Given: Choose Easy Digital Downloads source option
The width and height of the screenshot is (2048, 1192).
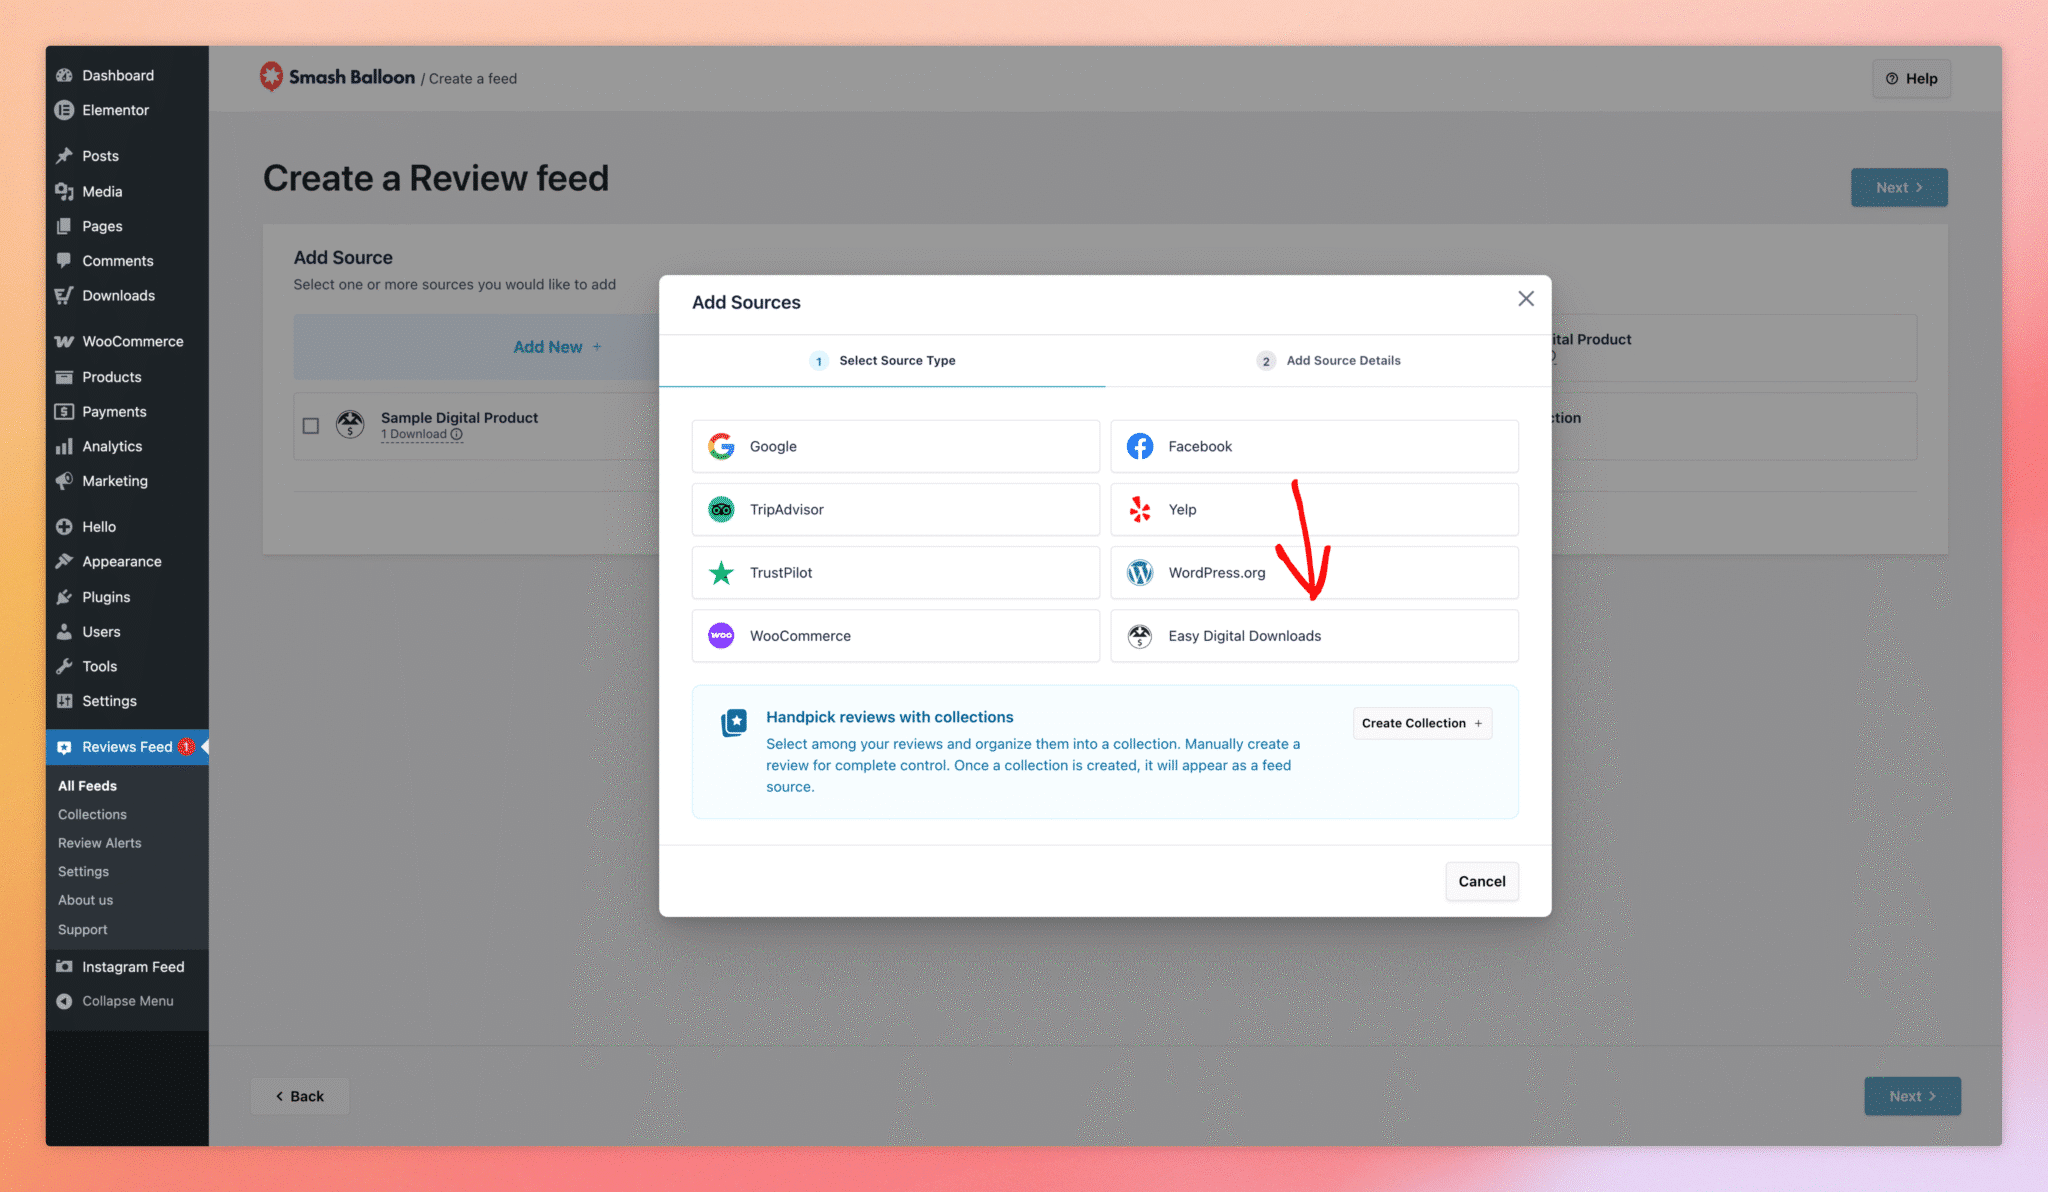Looking at the screenshot, I should coord(1314,635).
